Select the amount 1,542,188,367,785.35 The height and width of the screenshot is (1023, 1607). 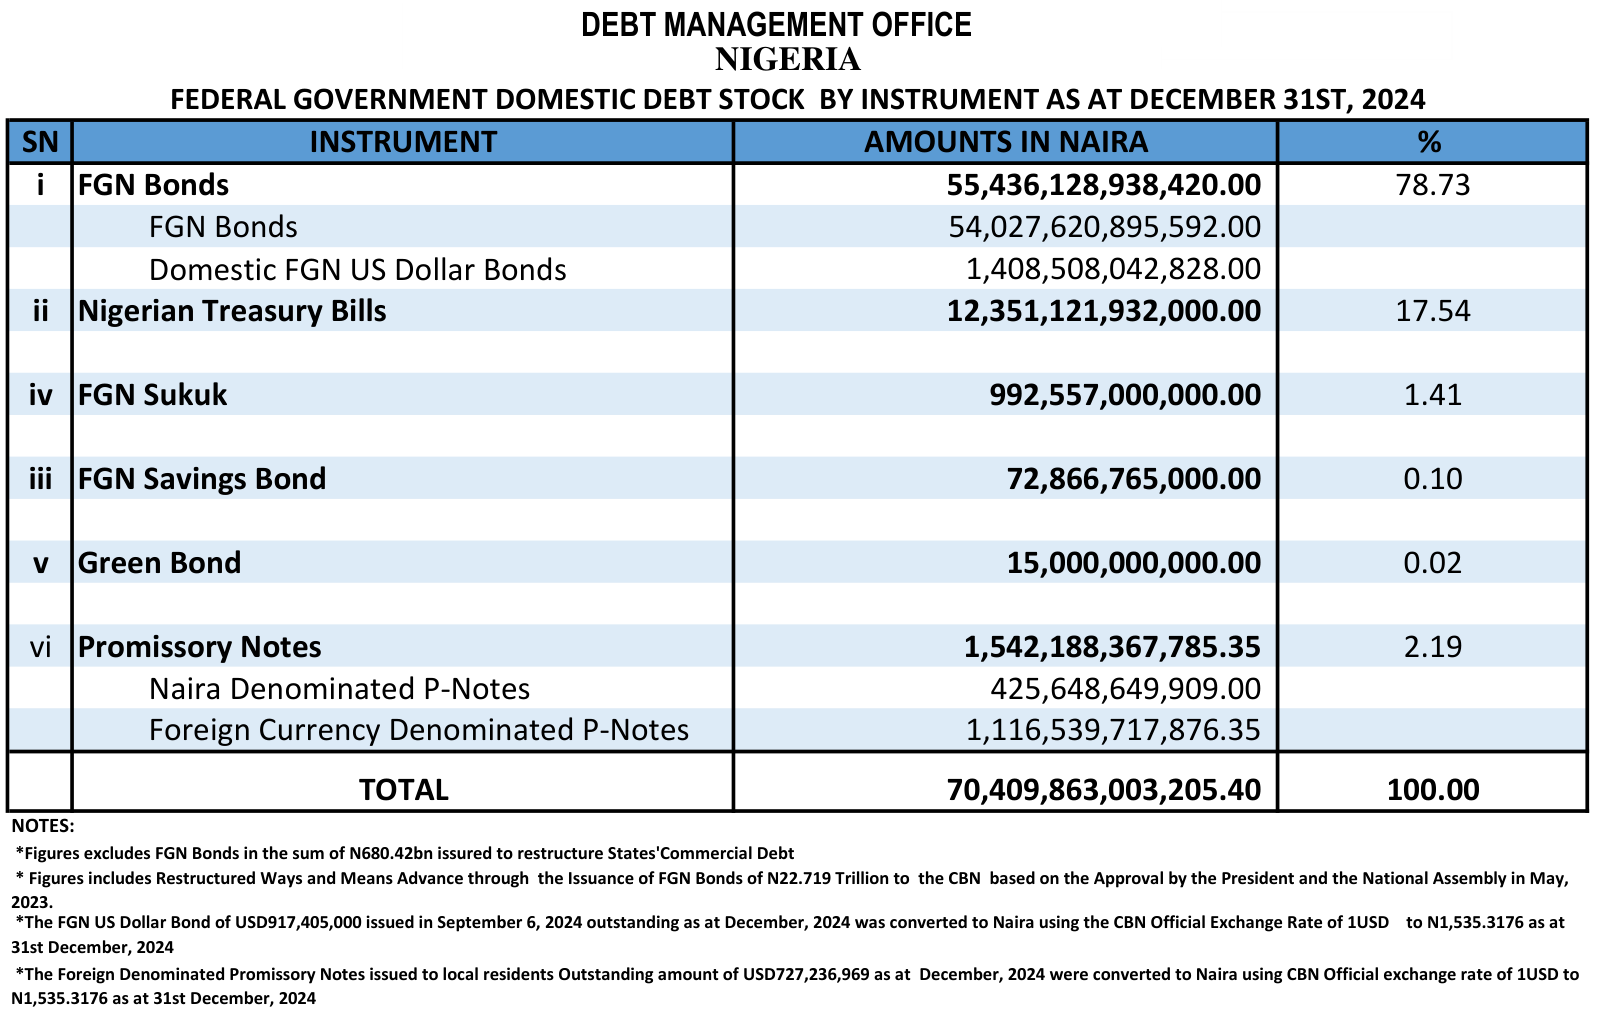1113,647
